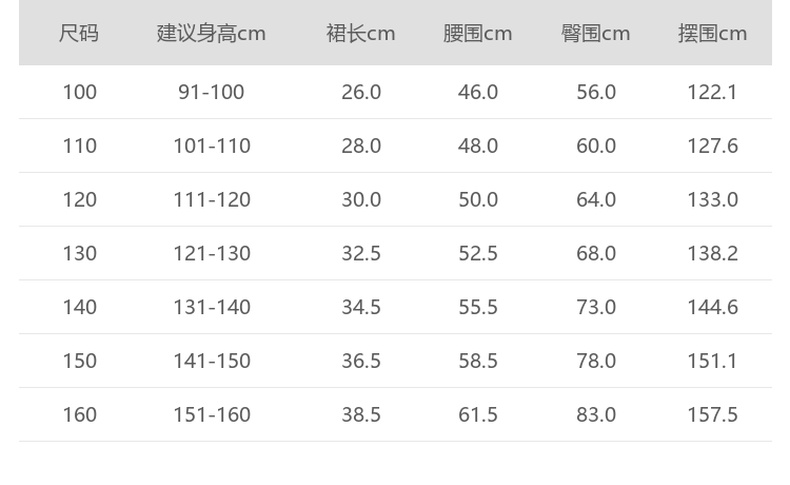The height and width of the screenshot is (485, 790).
Task: Click the 尺码 column header
Action: coord(79,34)
